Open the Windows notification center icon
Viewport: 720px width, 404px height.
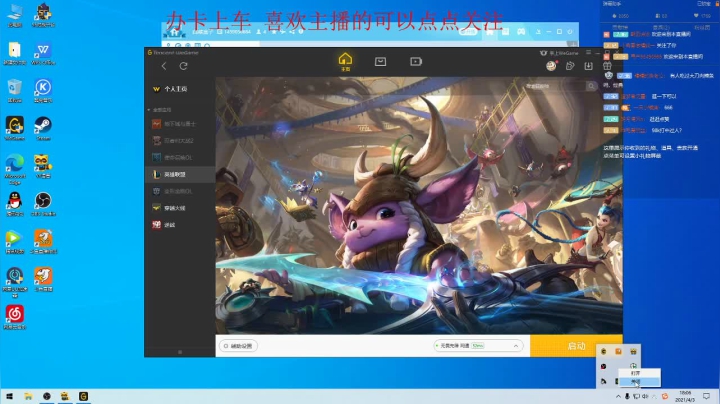(x=706, y=396)
